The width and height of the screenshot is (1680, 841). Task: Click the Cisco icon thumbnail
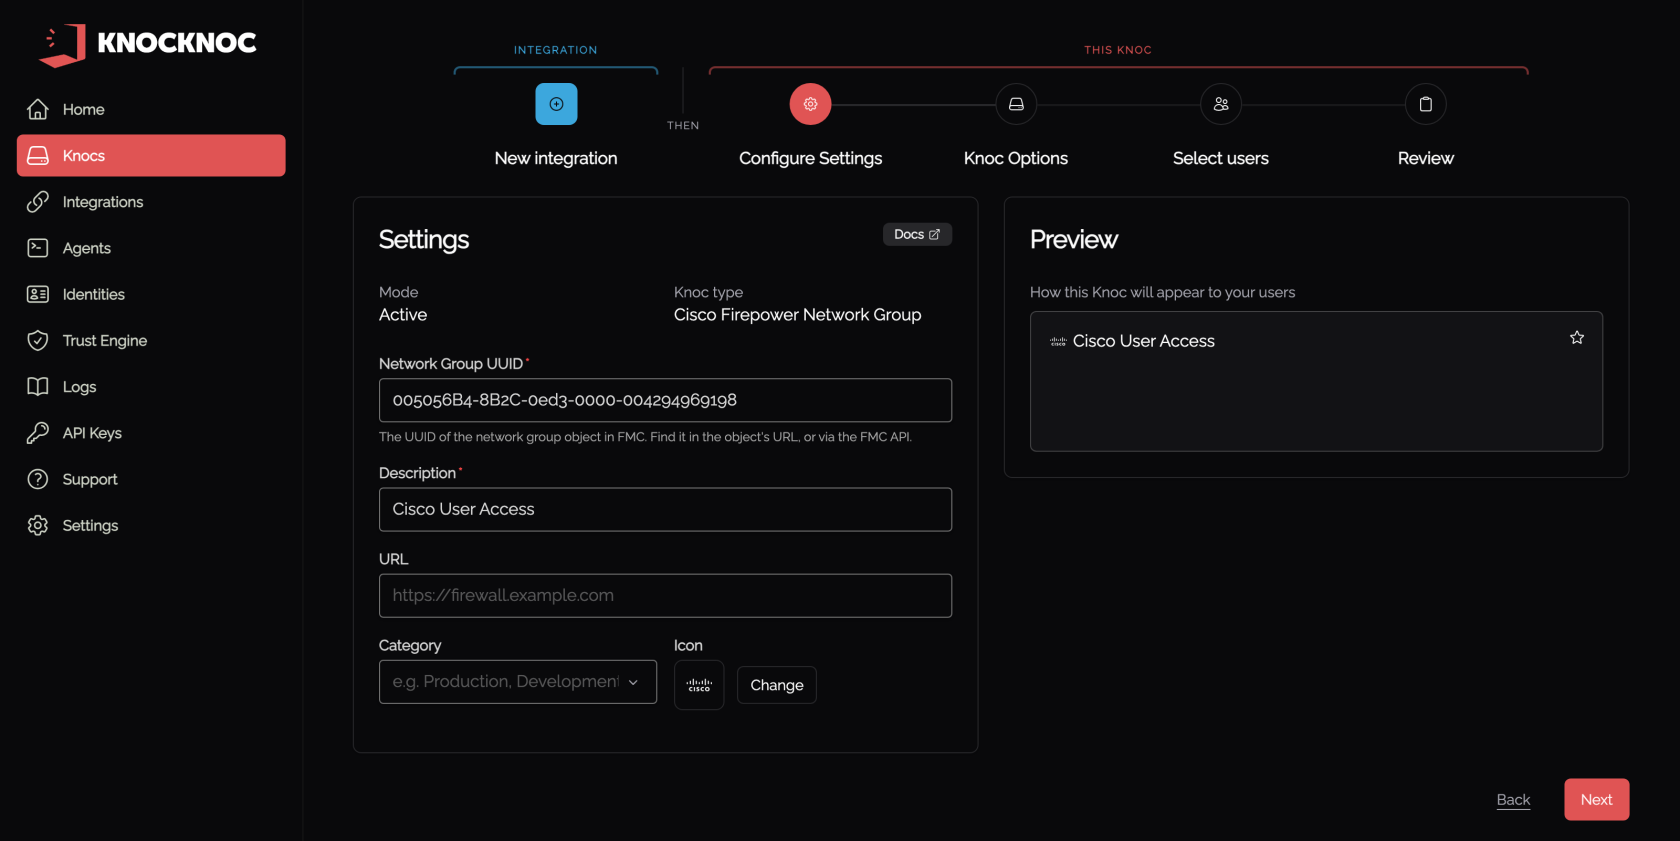click(699, 685)
